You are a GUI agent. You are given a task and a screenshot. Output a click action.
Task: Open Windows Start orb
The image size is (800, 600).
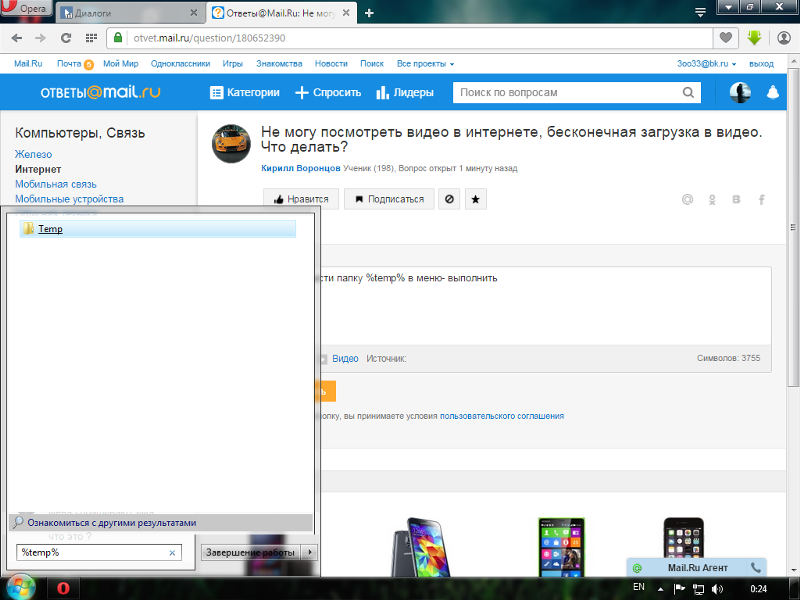click(20, 587)
